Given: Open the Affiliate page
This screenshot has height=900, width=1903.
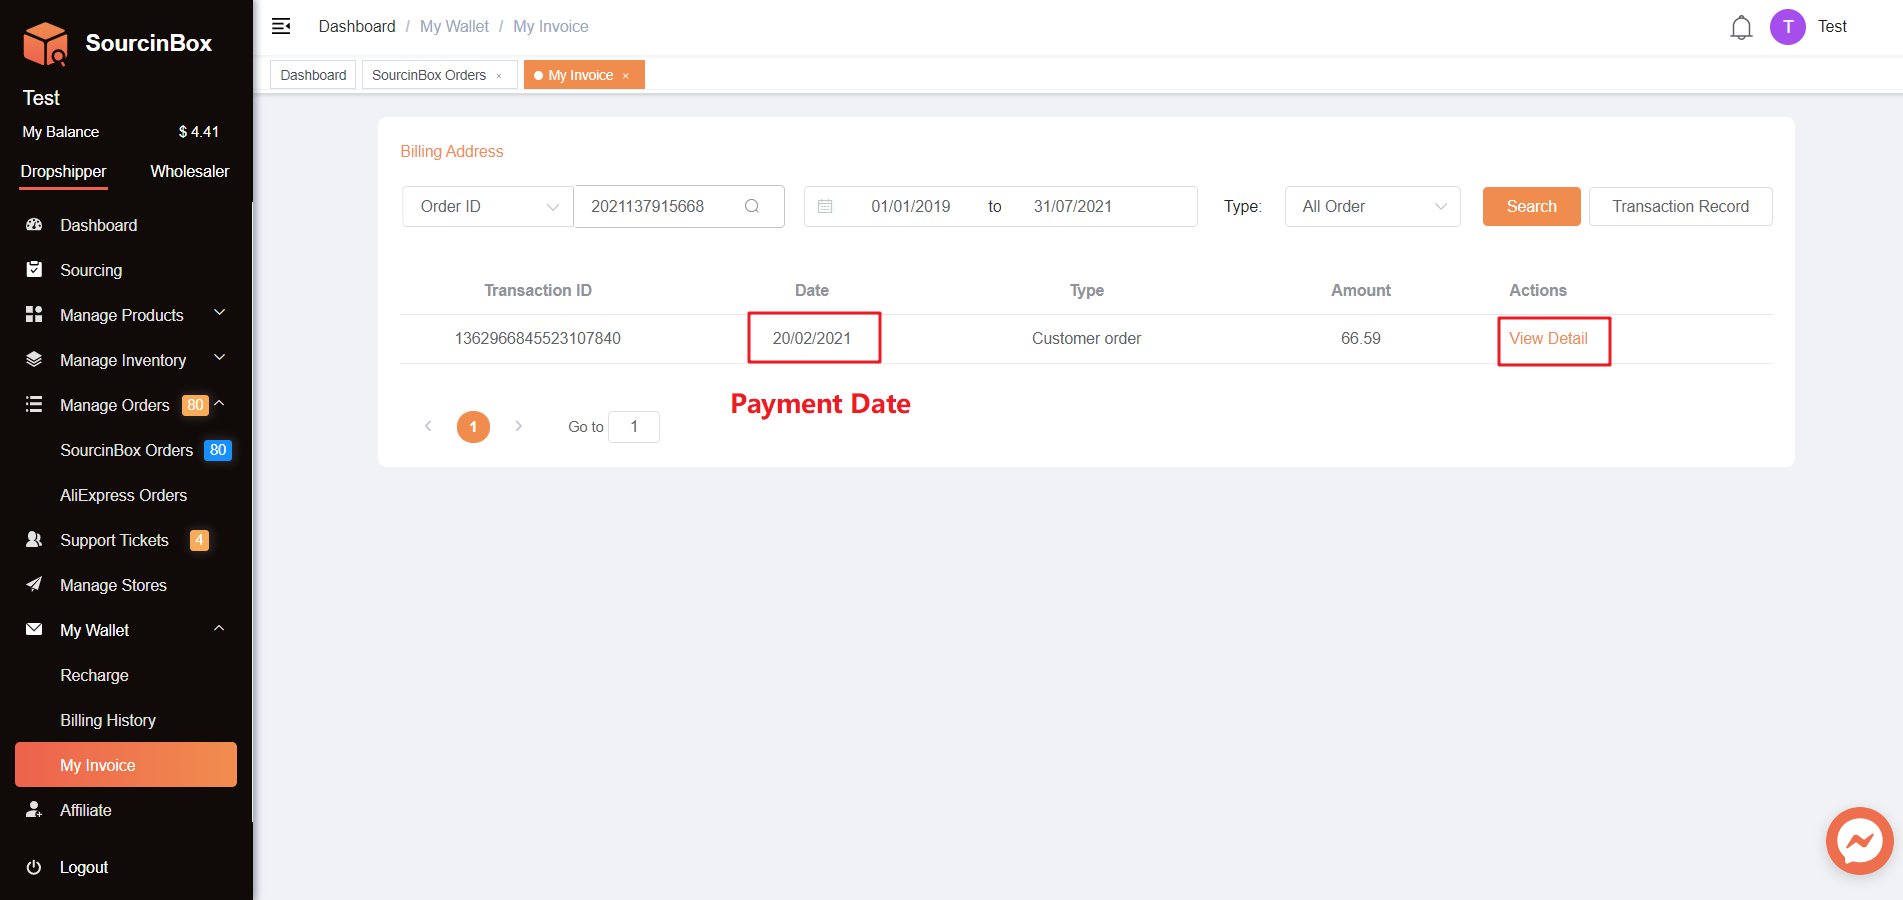Looking at the screenshot, I should click(86, 810).
